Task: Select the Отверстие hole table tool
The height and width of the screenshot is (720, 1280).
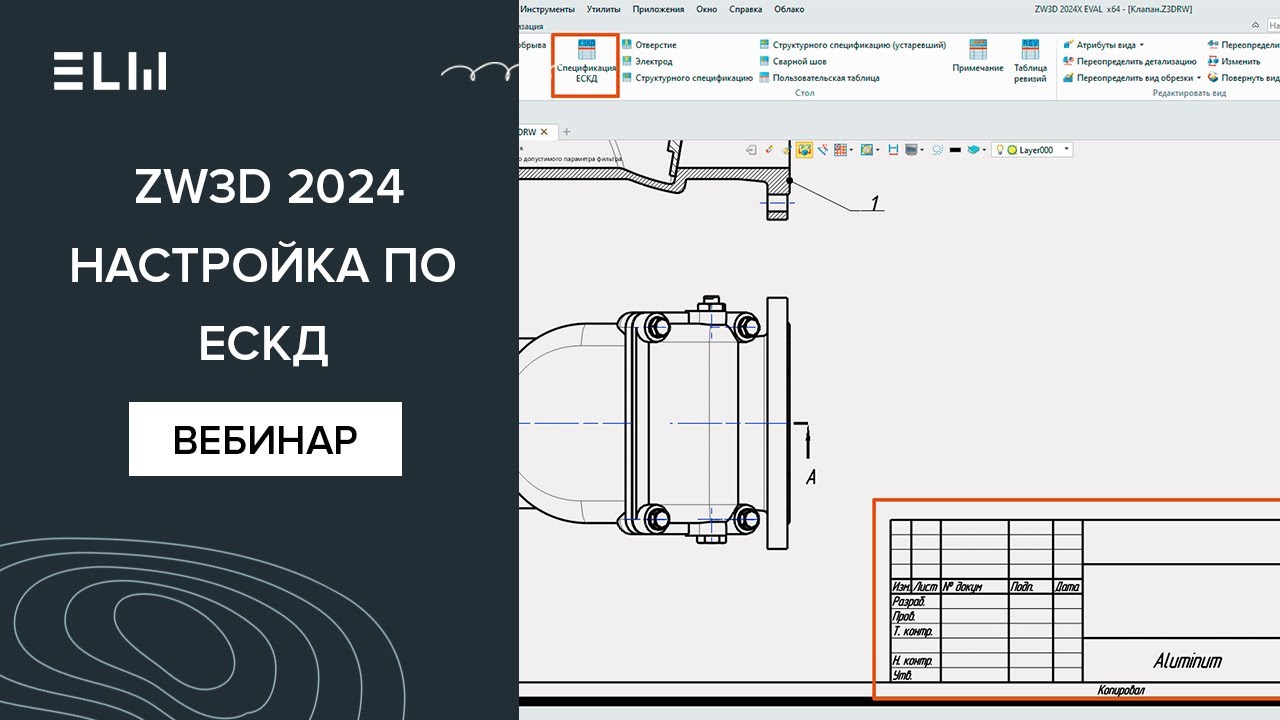Action: 649,45
